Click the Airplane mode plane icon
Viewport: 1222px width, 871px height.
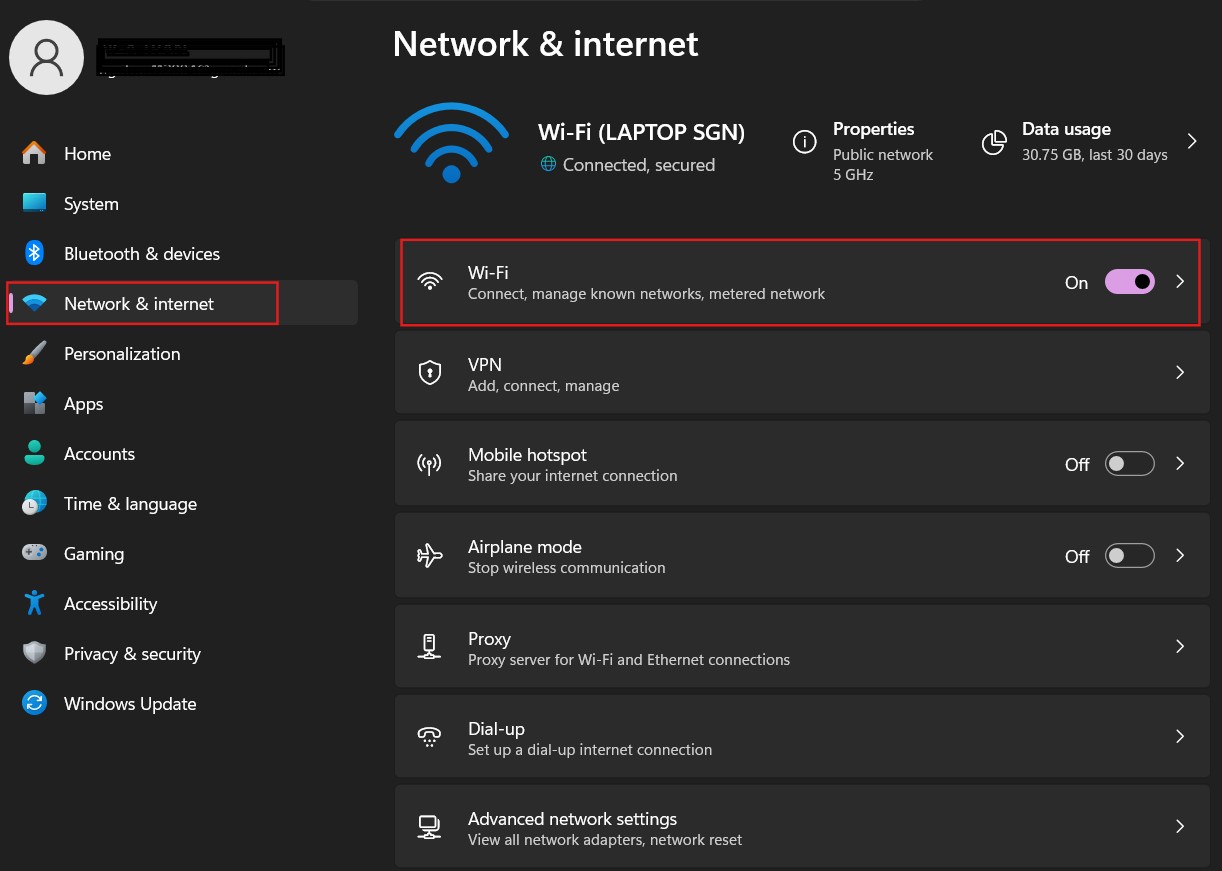click(x=430, y=556)
